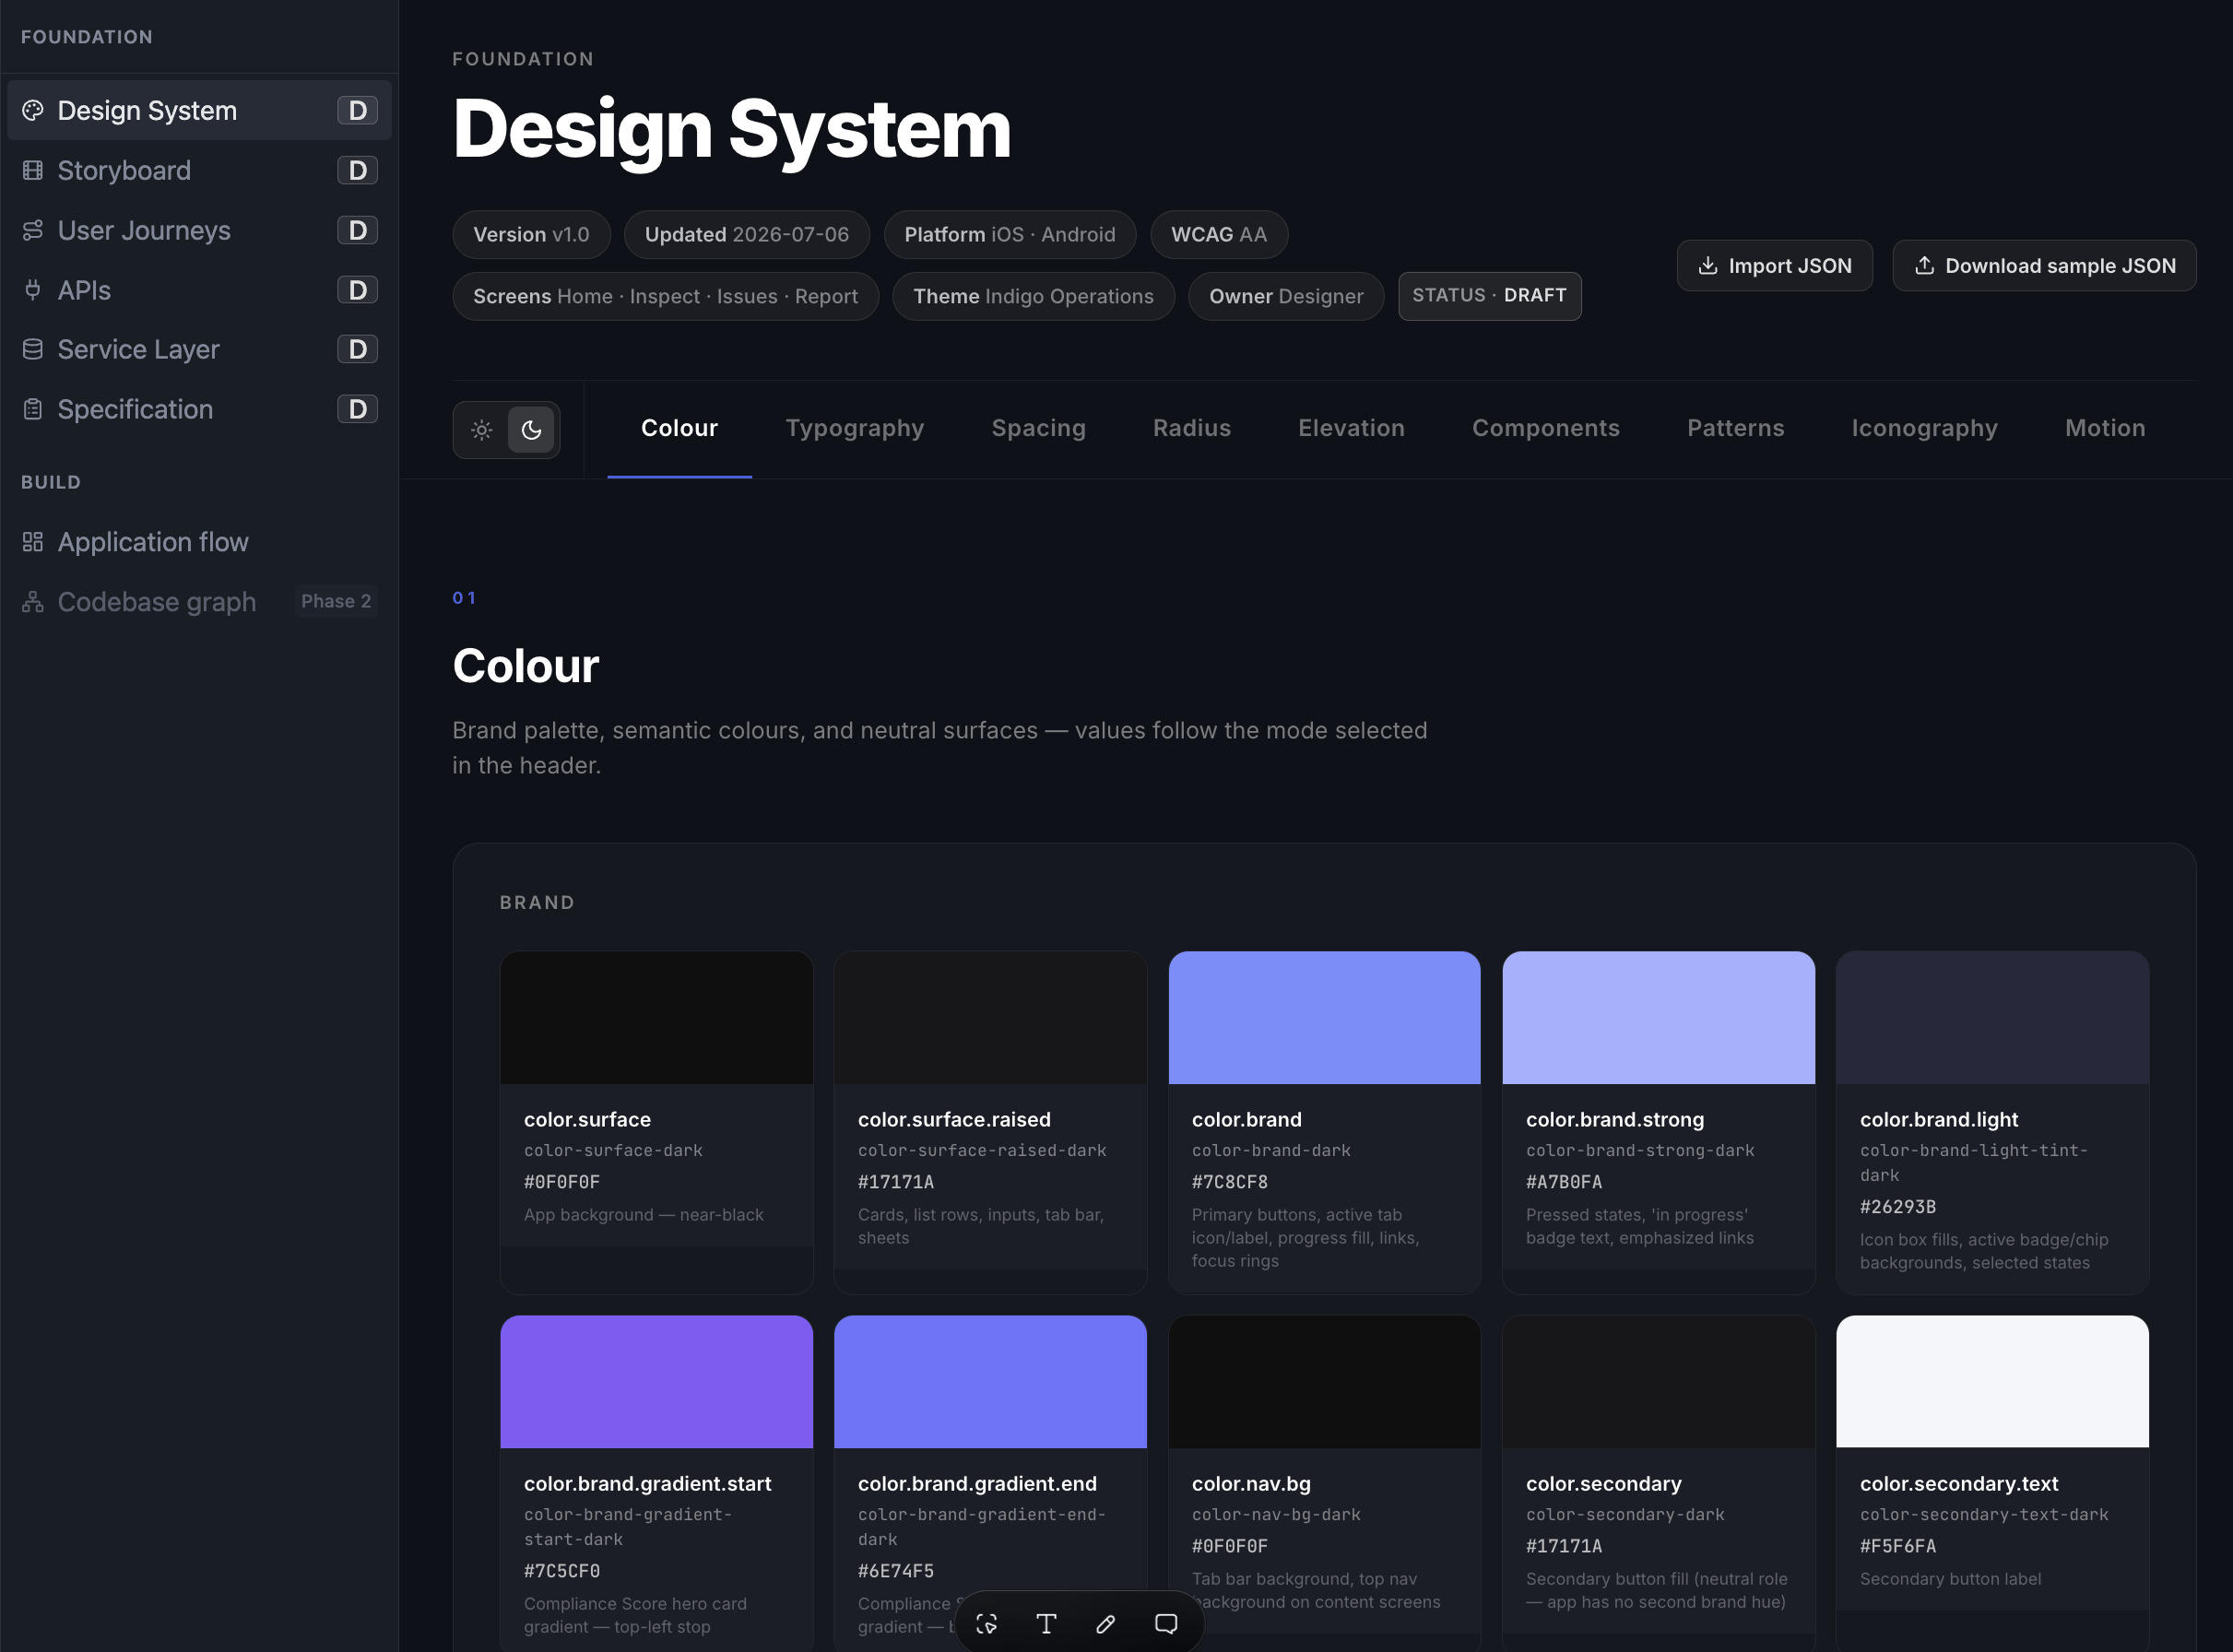Click the D badge beside Specification

tap(357, 409)
